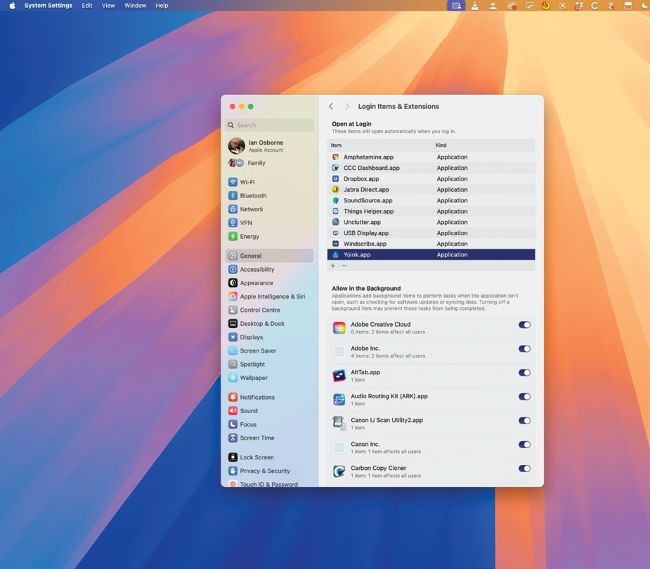Viewport: 650px width, 569px height.
Task: Select SoundSource.app login item
Action: point(431,201)
